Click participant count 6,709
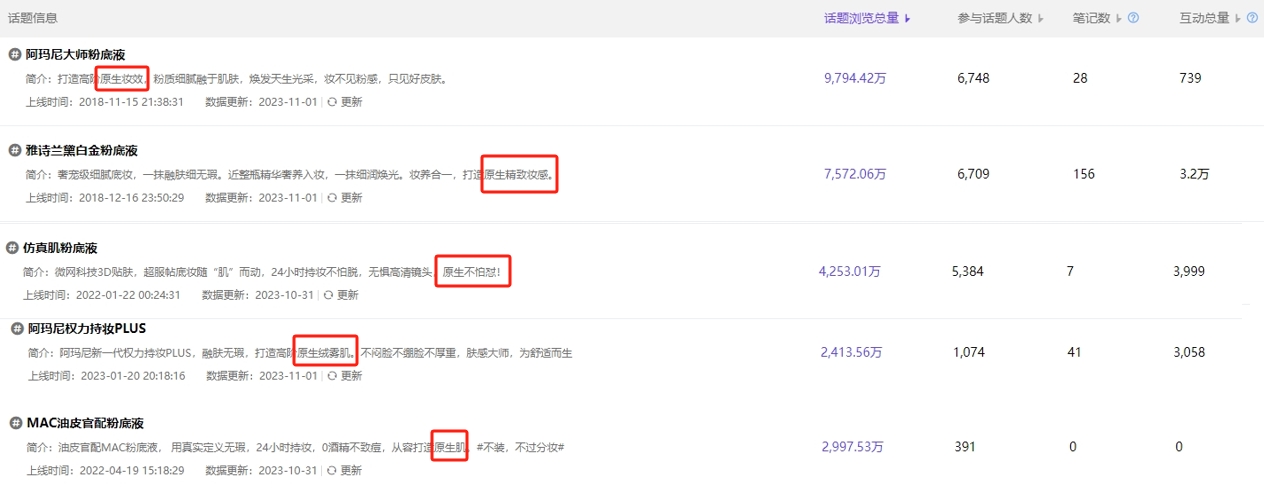Image resolution: width=1264 pixels, height=501 pixels. point(973,174)
